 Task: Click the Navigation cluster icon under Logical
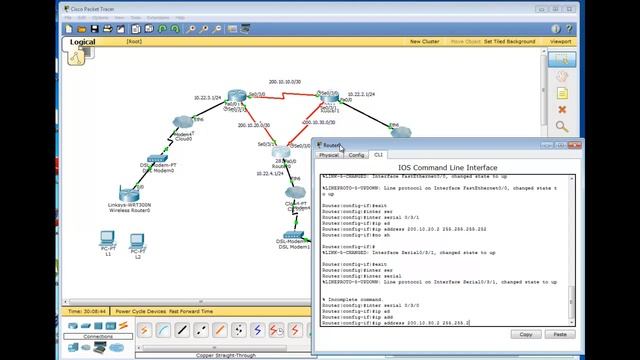[x=76, y=58]
